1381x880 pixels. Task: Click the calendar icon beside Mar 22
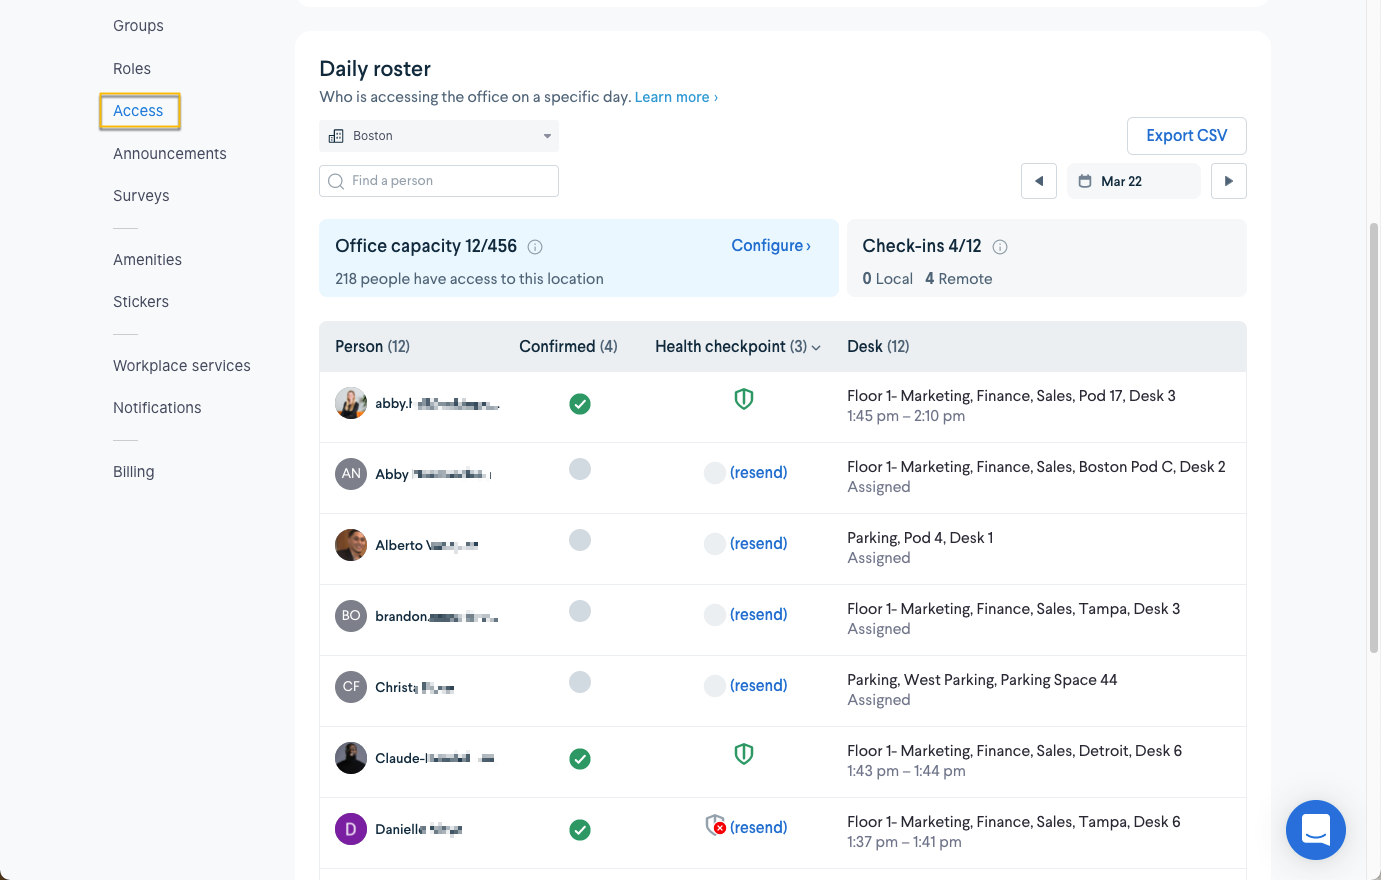pyautogui.click(x=1085, y=181)
